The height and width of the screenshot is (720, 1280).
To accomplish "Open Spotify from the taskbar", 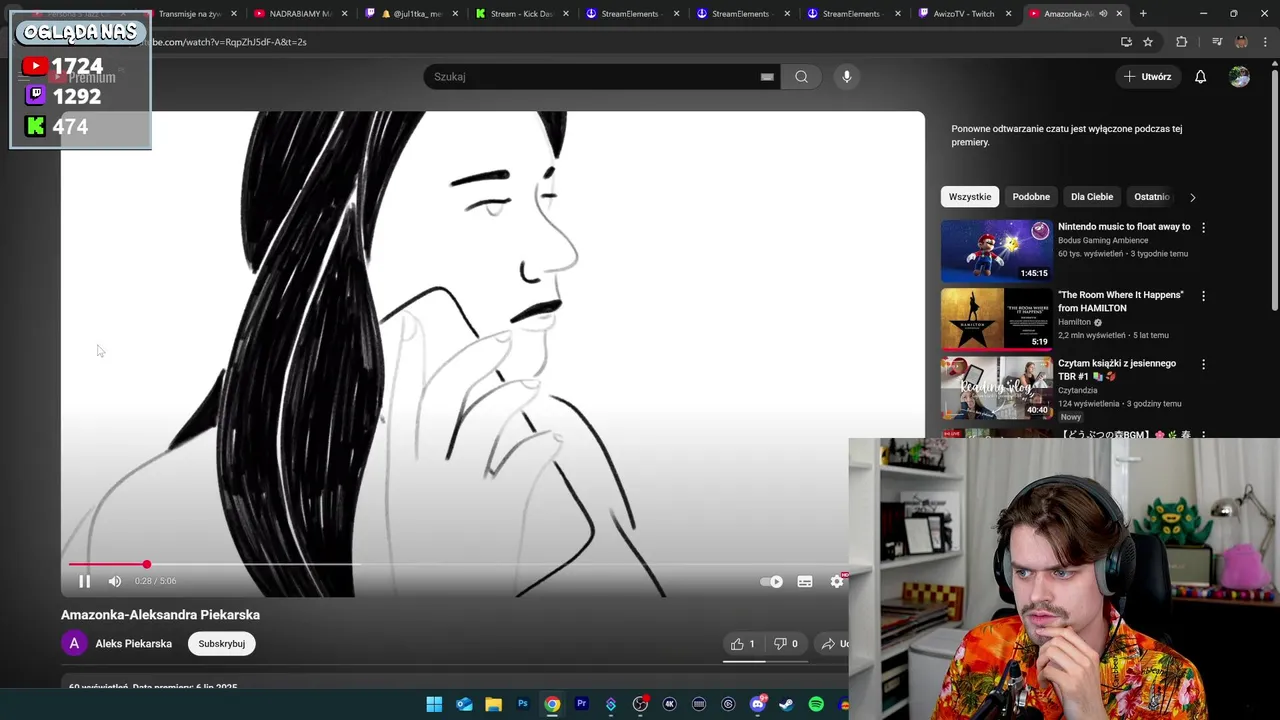I will (816, 705).
